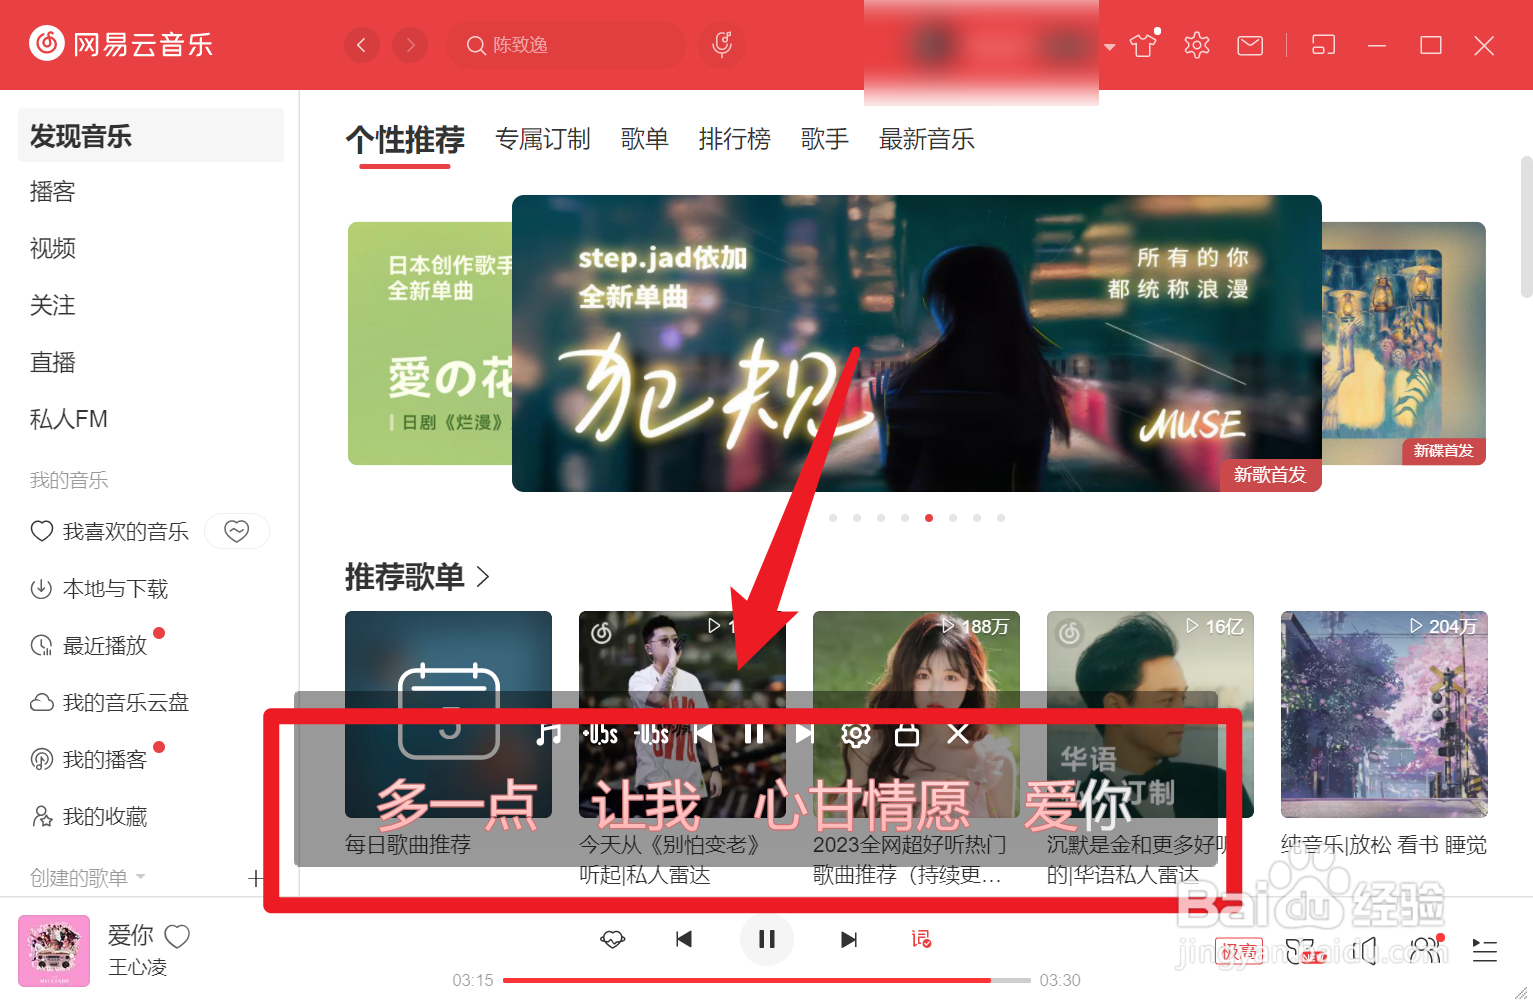Screen dimensions: 1533x1005
Task: Close the desktop lyrics bar
Action: tap(958, 734)
